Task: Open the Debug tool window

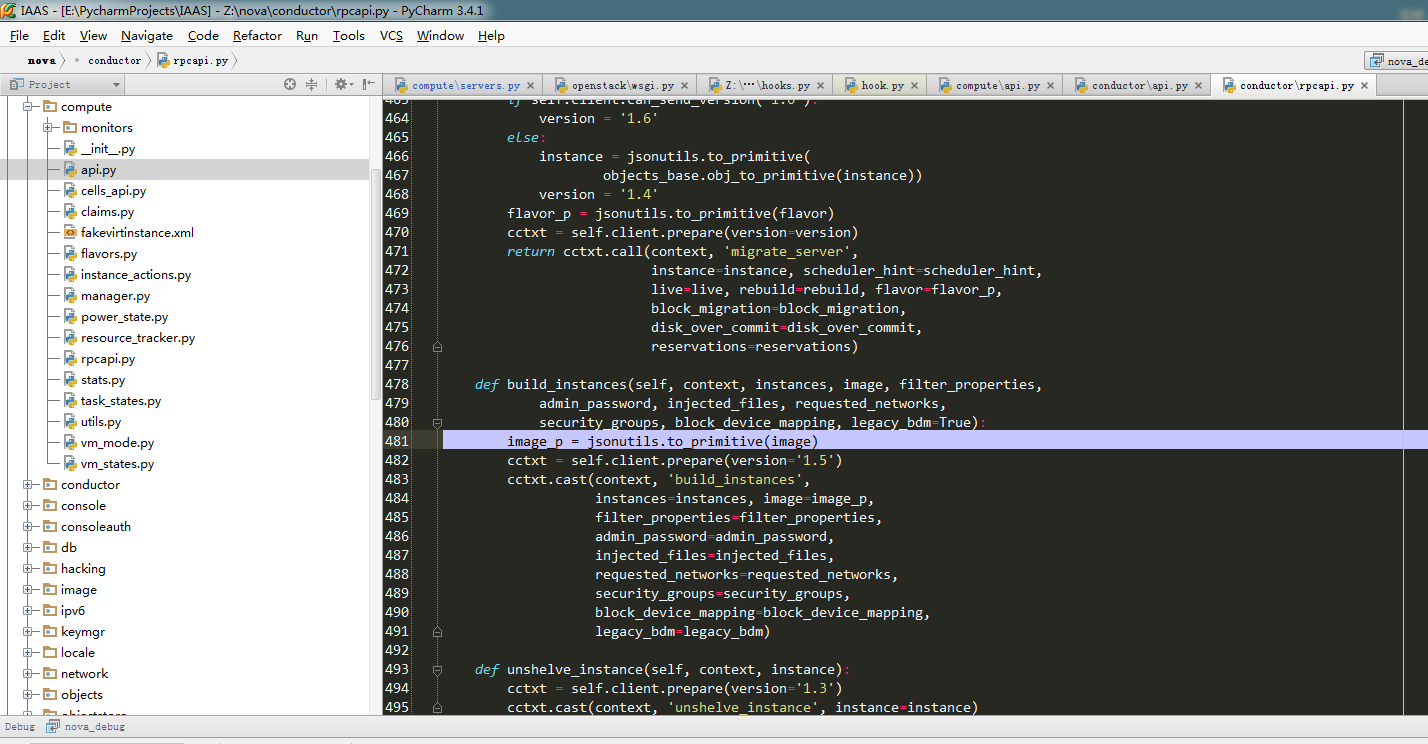Action: (19, 727)
